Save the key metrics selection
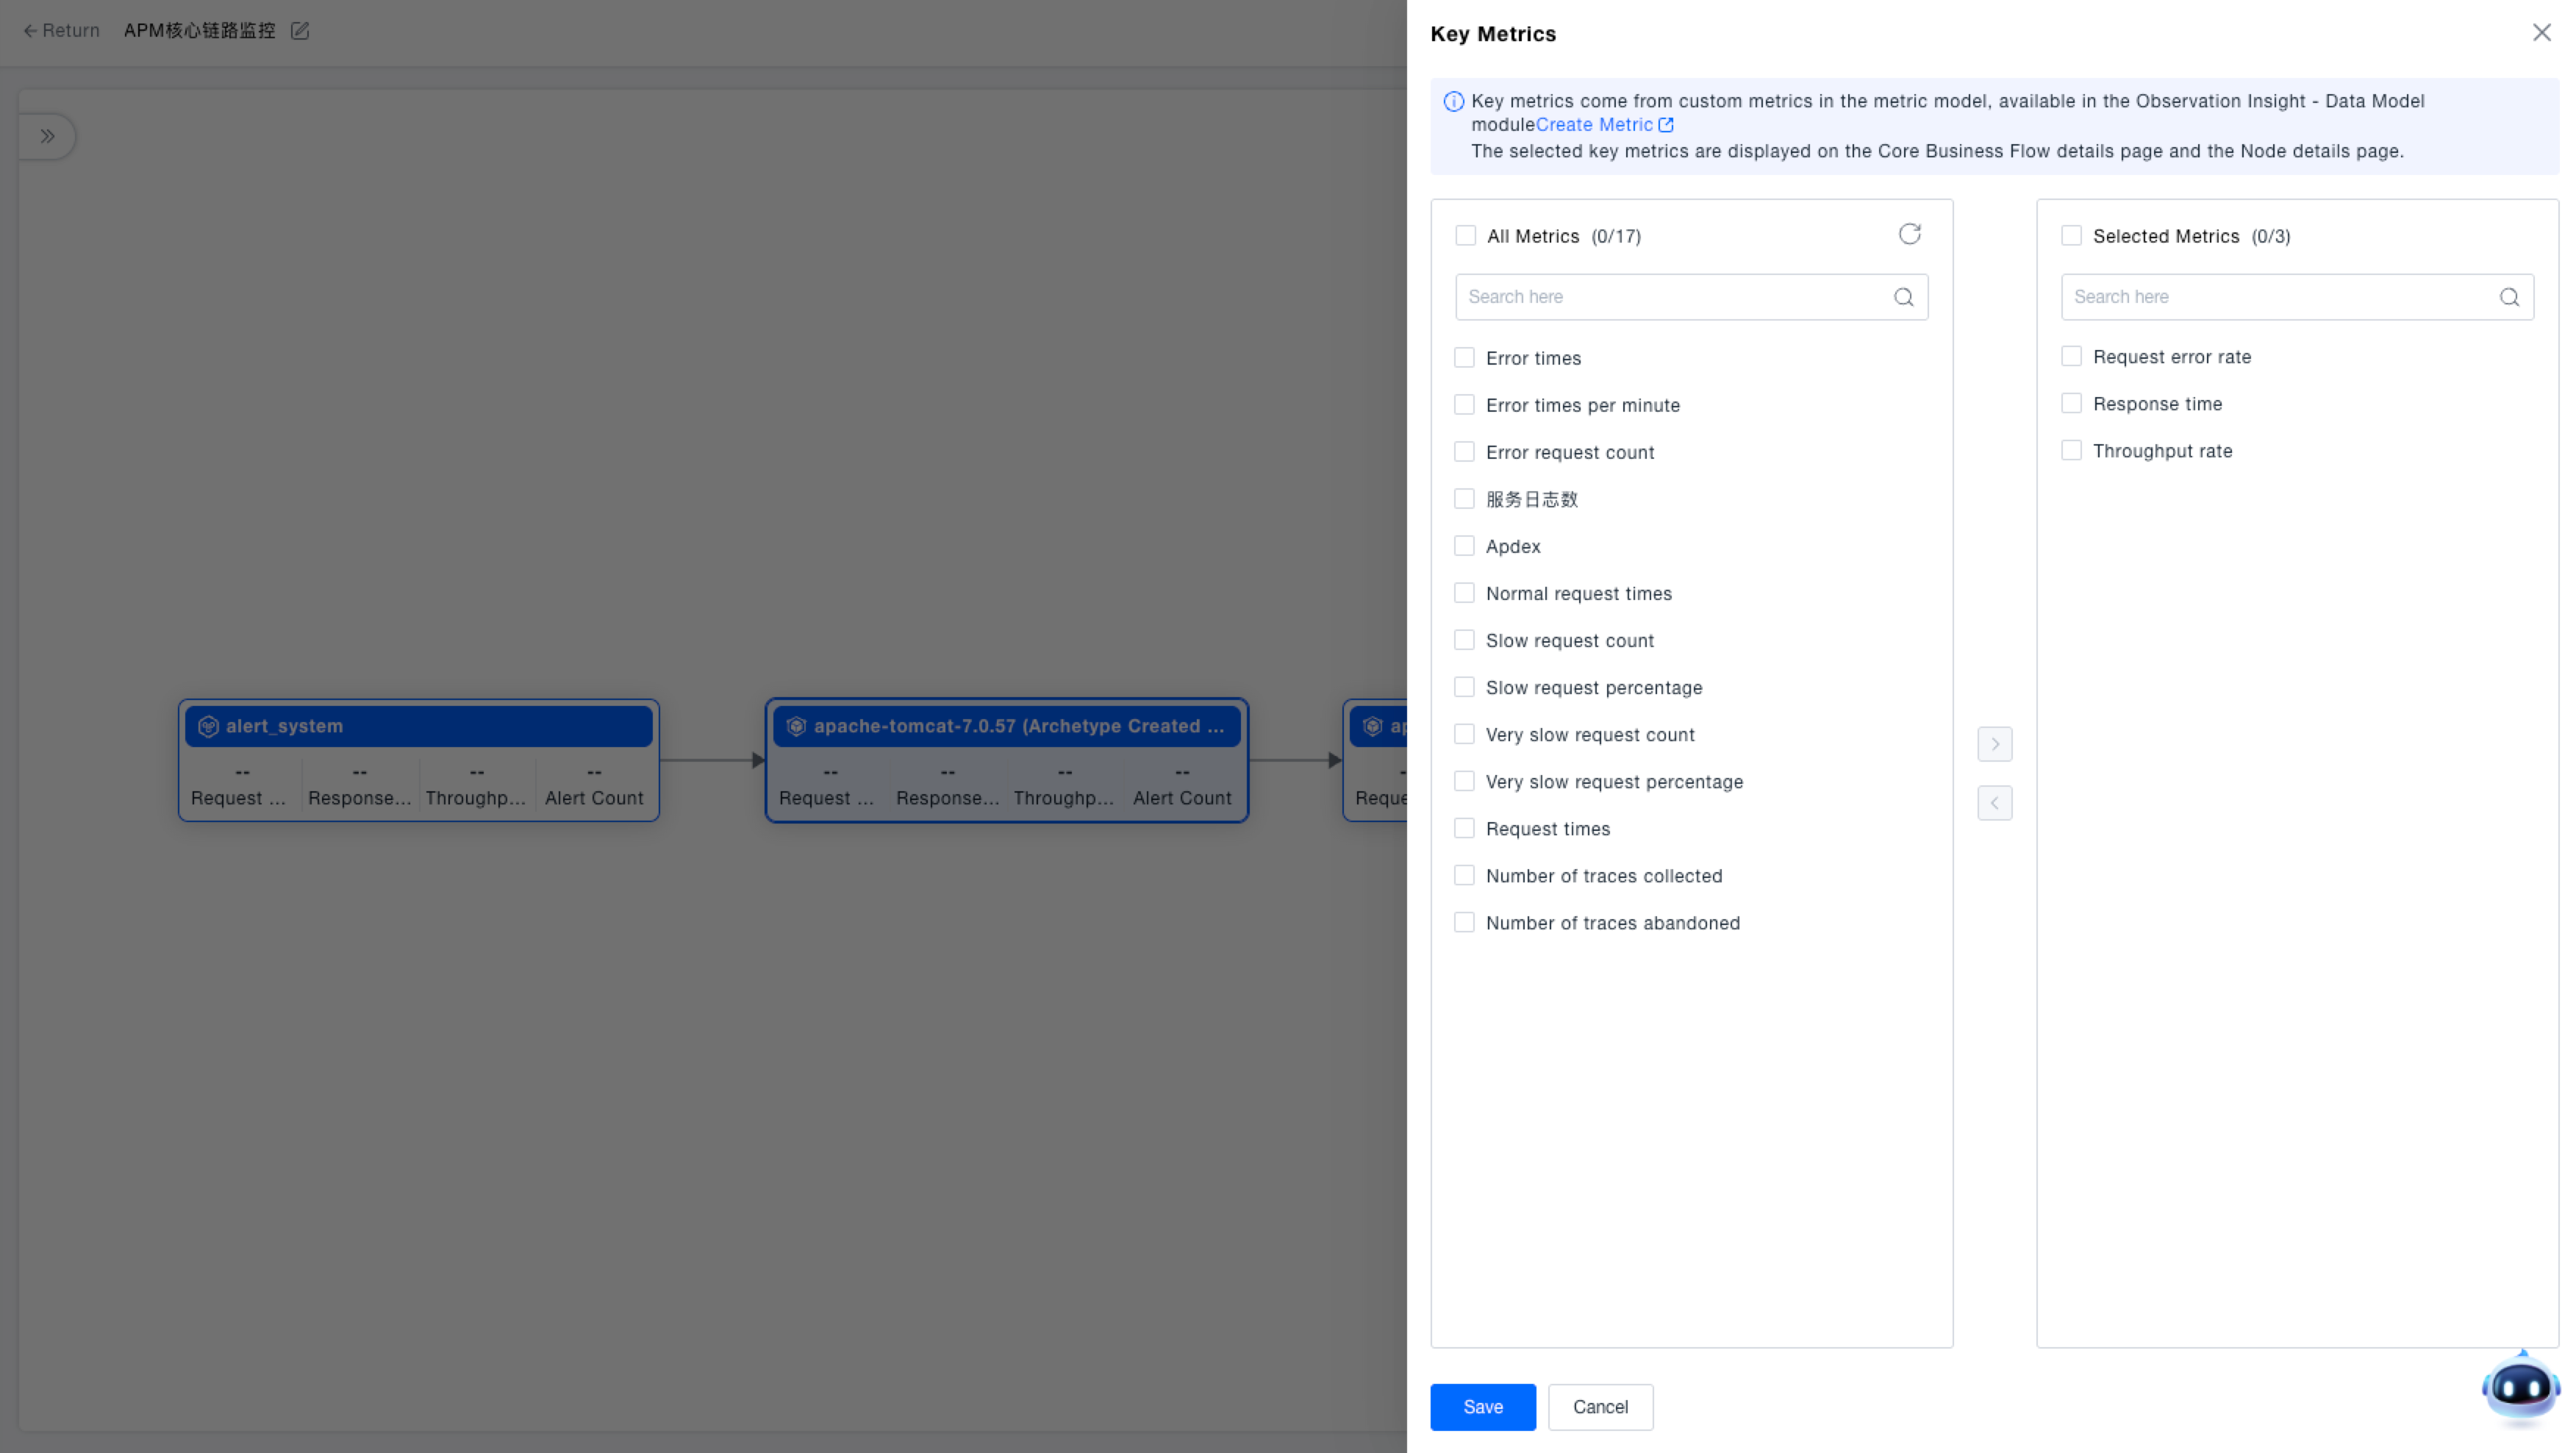 [1482, 1407]
